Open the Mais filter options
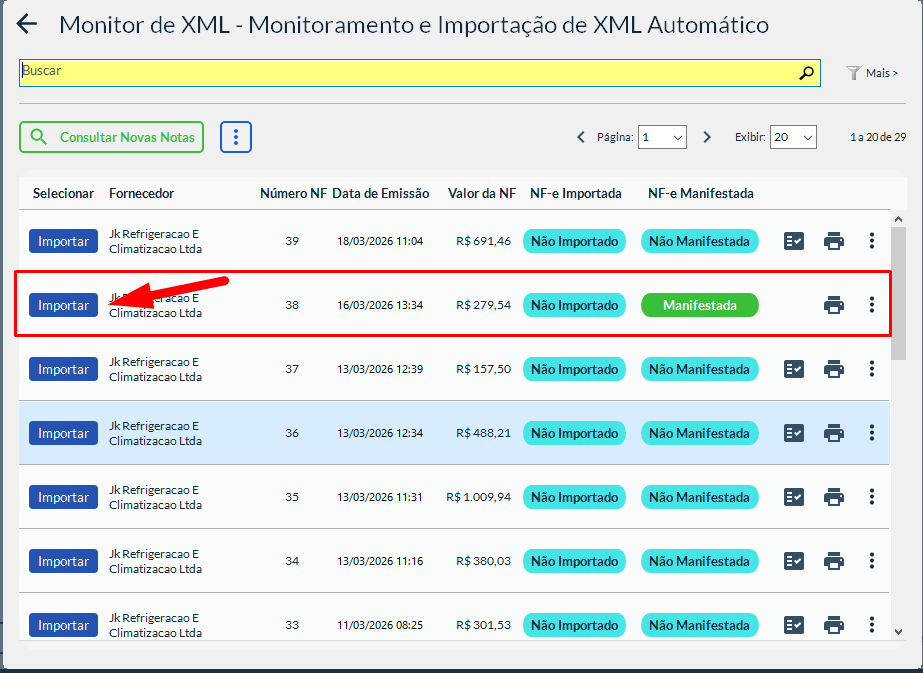 pos(872,73)
